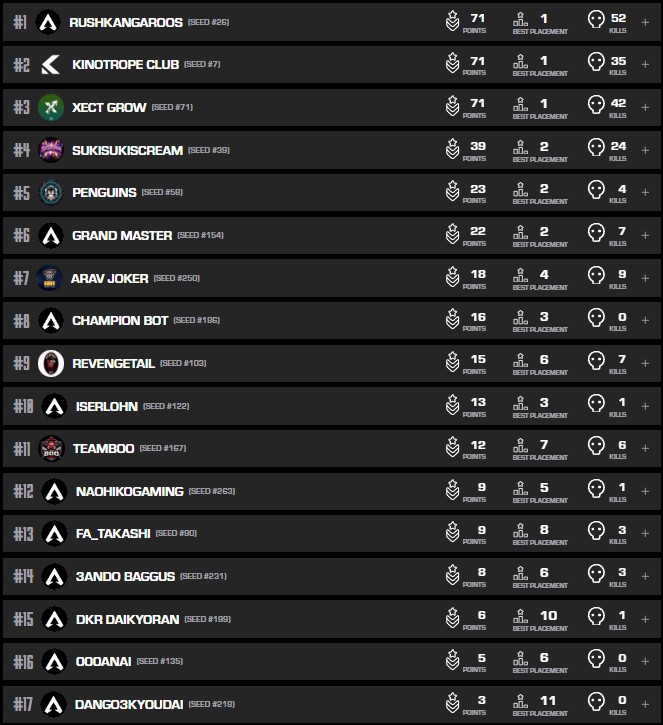Open the Naohikogaming team name
Image resolution: width=663 pixels, height=725 pixels.
pos(129,491)
